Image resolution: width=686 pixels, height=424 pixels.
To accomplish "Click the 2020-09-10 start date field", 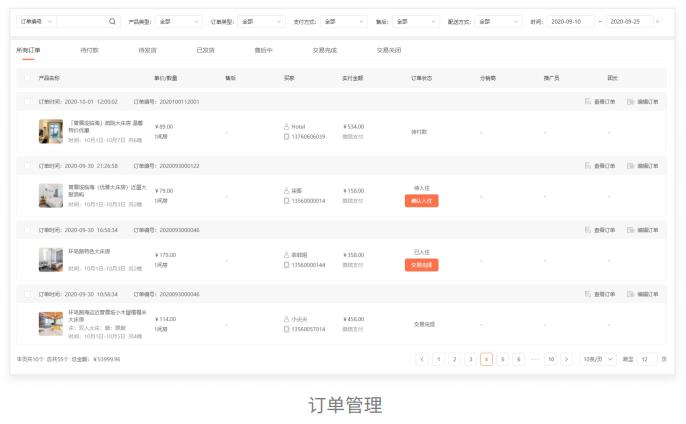I will click(x=570, y=21).
